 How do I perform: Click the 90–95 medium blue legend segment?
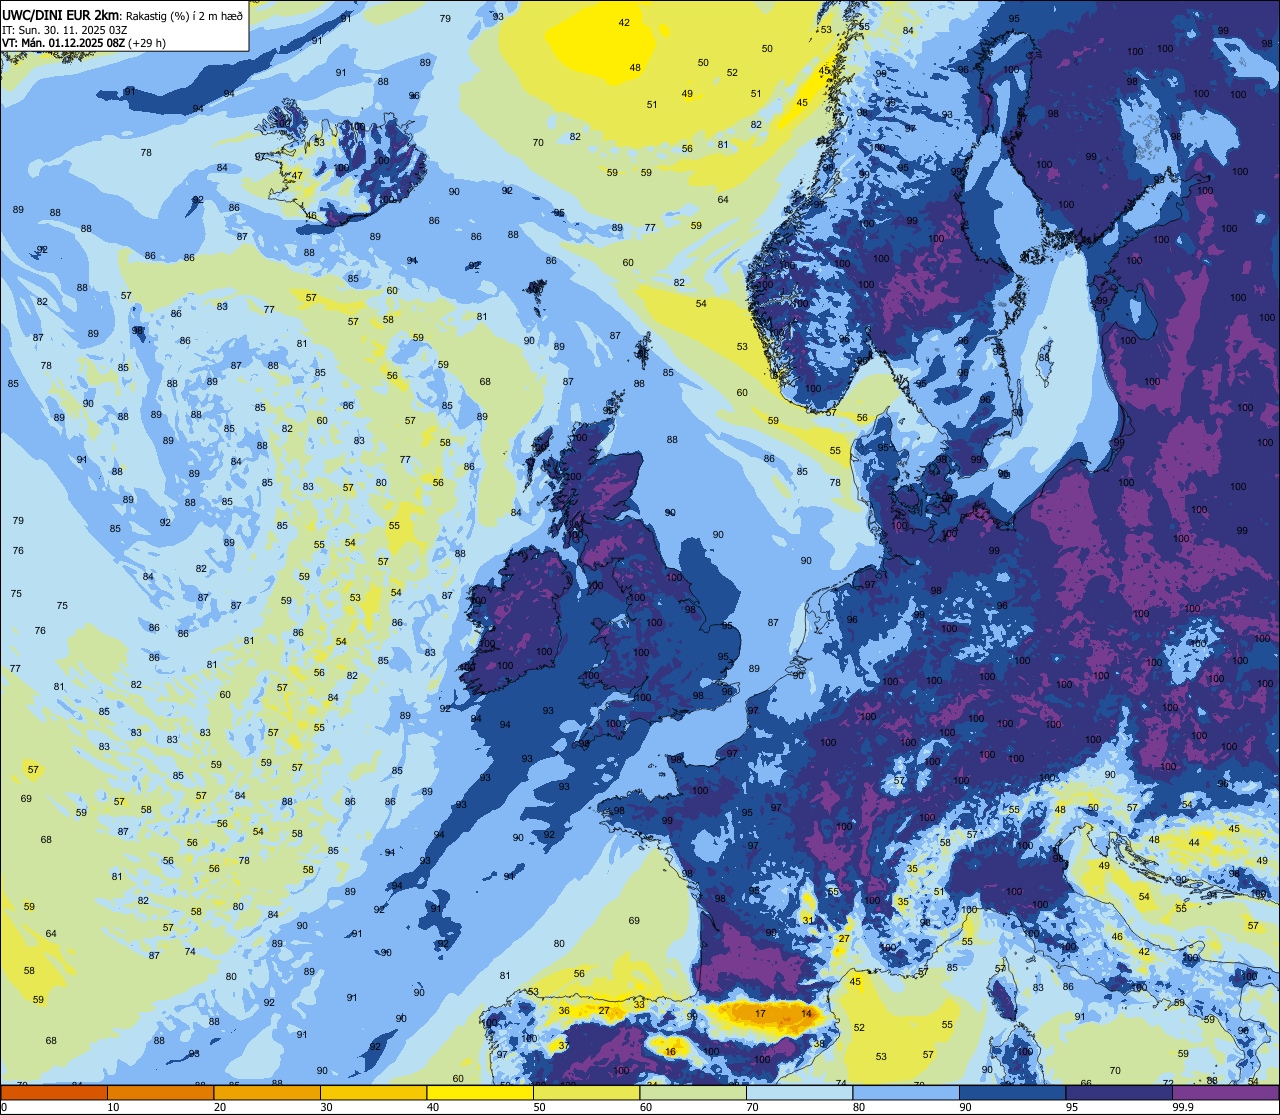coord(1012,1092)
